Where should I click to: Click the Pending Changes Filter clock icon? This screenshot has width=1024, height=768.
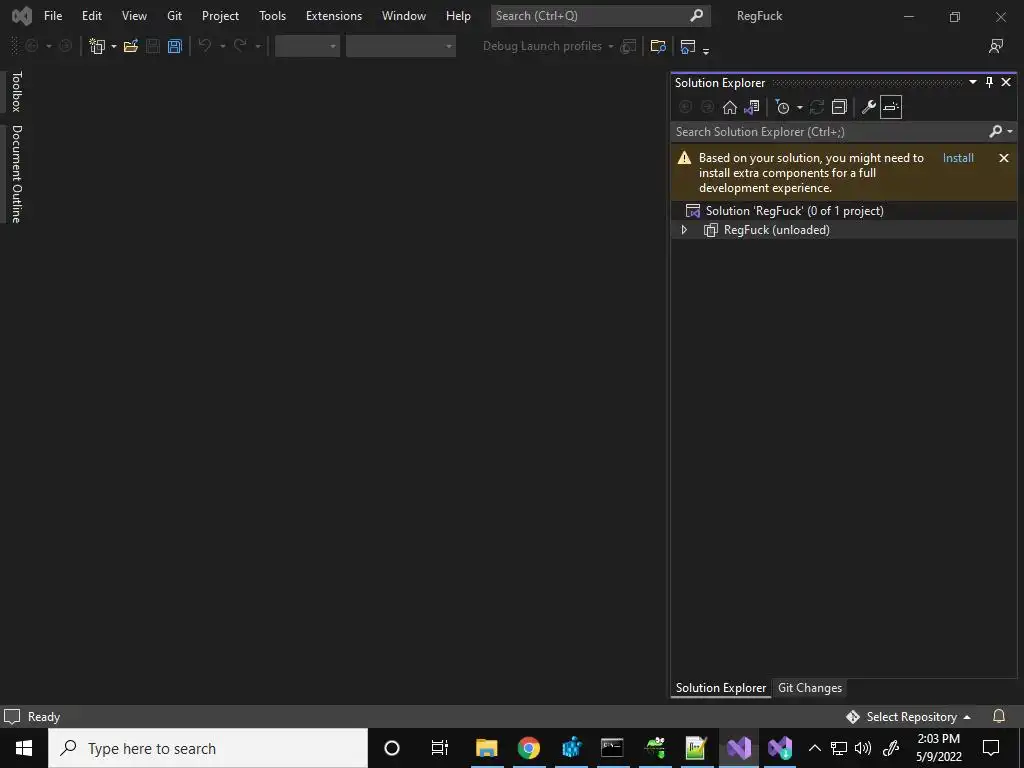(782, 107)
